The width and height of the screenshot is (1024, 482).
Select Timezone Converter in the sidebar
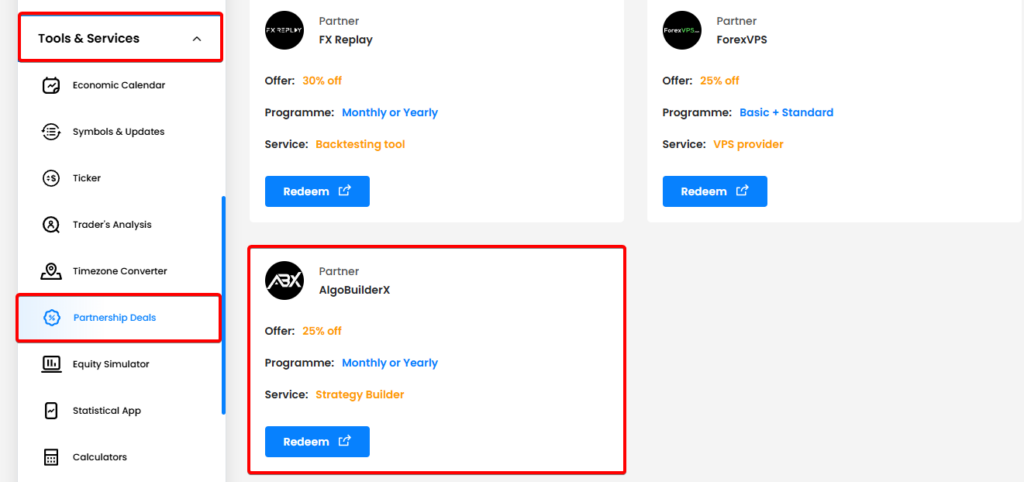(119, 271)
